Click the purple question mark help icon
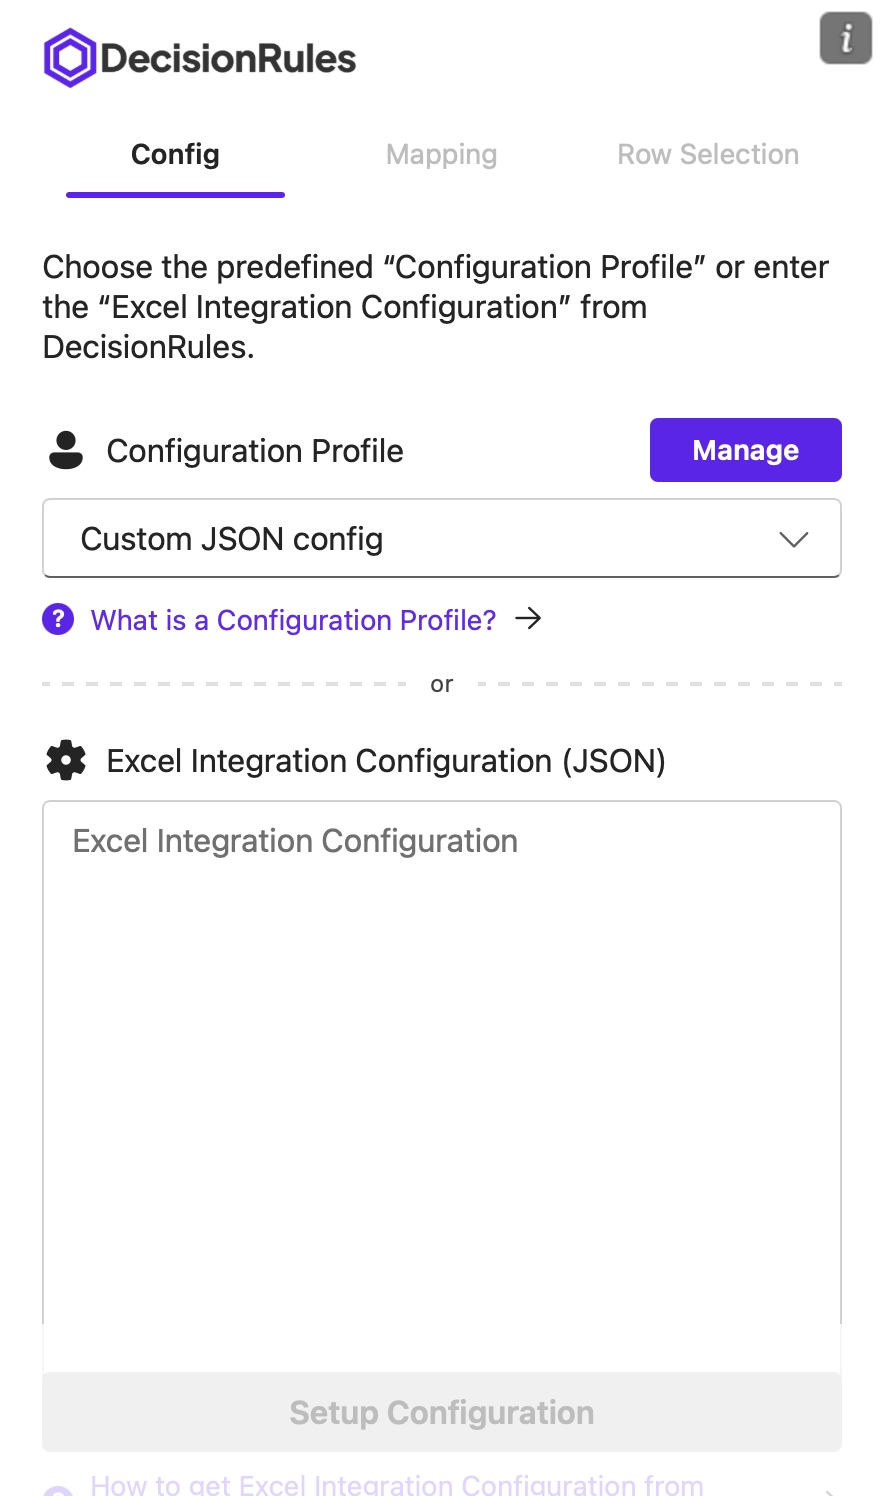Image resolution: width=884 pixels, height=1496 pixels. pos(58,620)
